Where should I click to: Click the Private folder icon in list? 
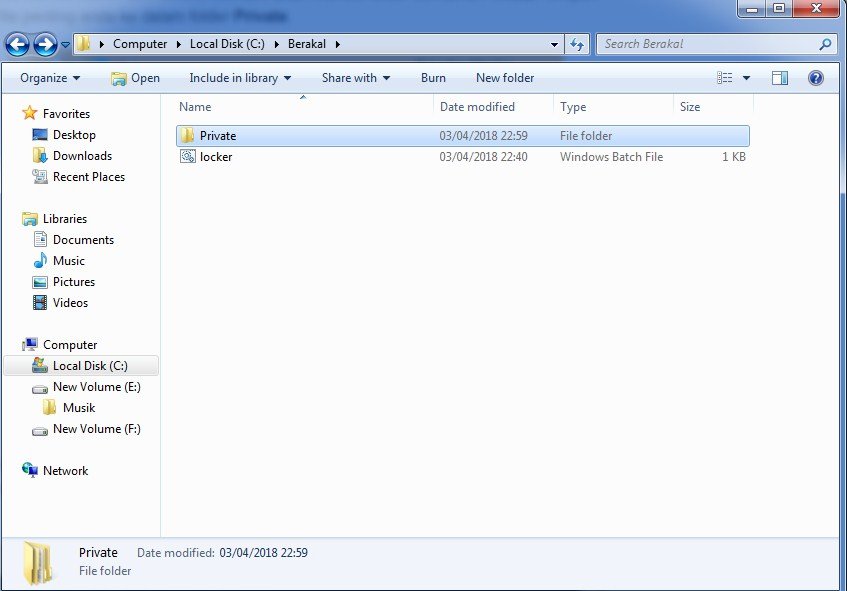tap(187, 136)
